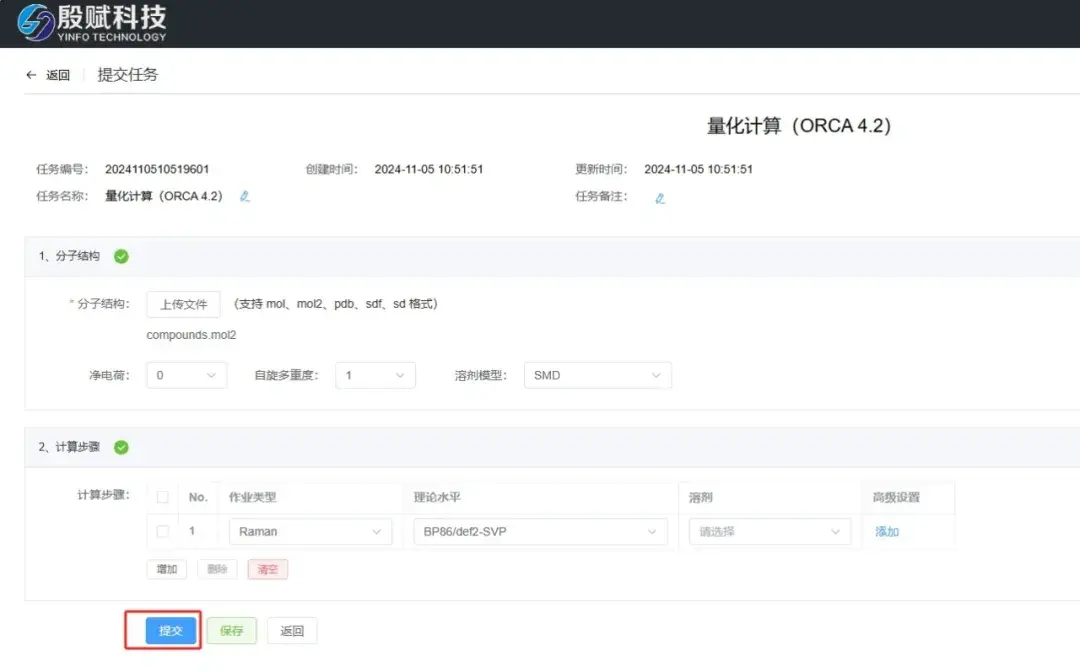Submit the task with the 提交 button
This screenshot has width=1080, height=672.
pos(170,630)
